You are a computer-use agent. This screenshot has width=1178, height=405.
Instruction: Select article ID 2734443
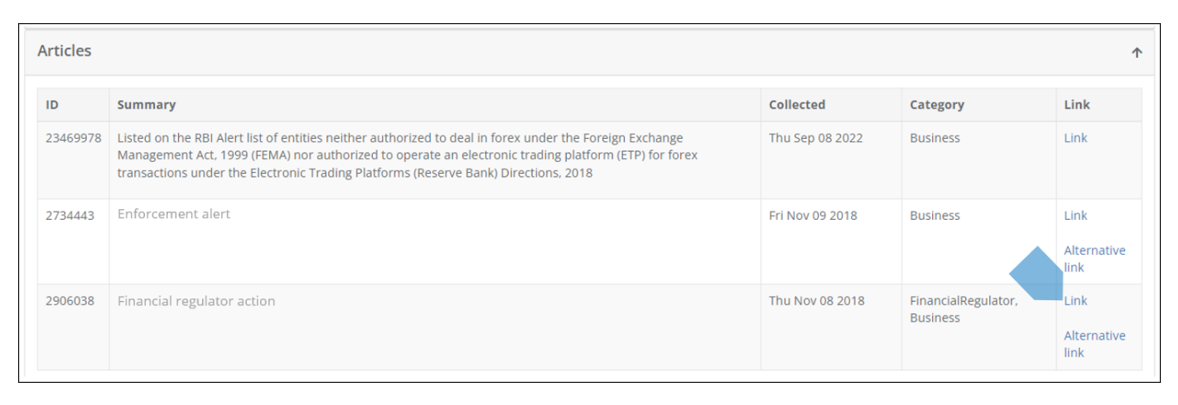[69, 215]
